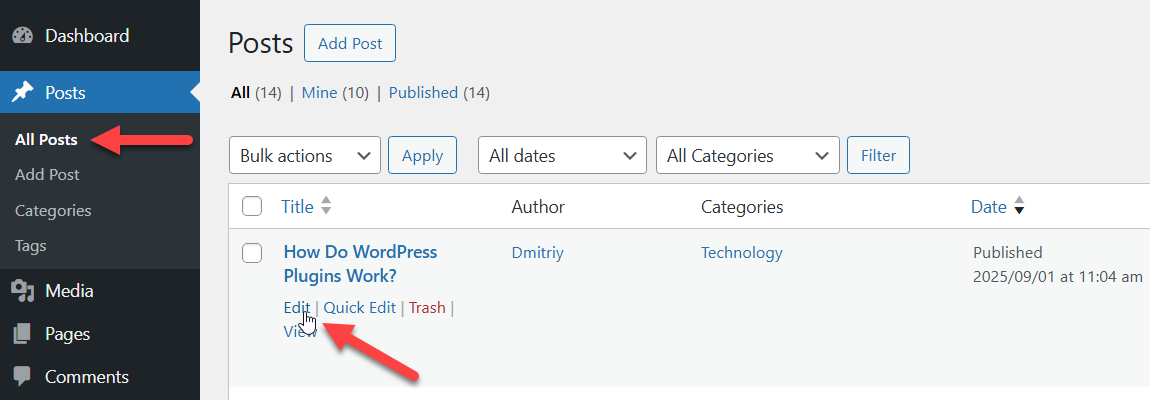This screenshot has width=1150, height=400.
Task: Click the Add Post button beside heading
Action: 350,43
